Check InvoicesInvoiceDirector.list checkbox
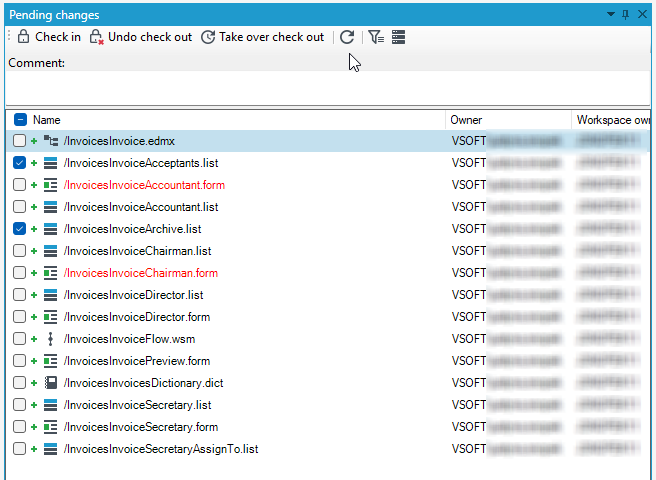 (19, 295)
